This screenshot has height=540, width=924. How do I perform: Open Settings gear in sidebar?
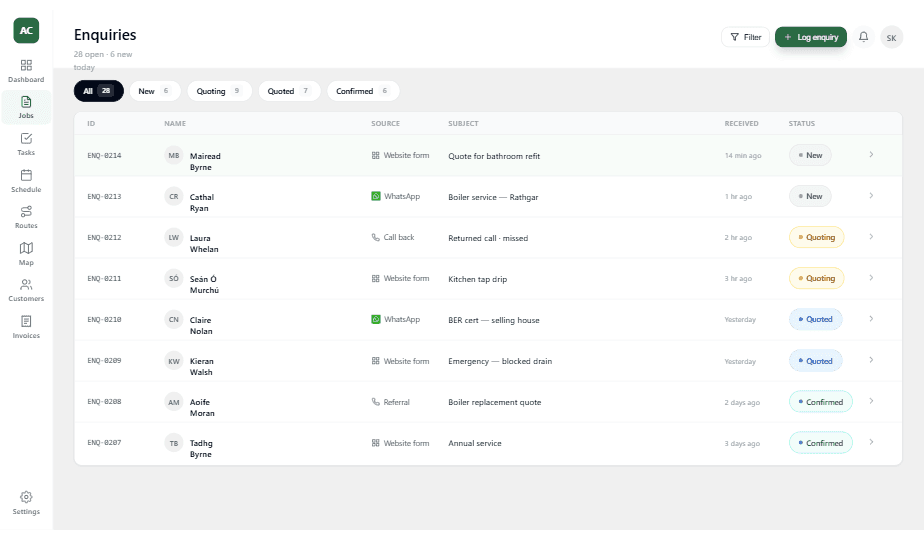[x=26, y=497]
